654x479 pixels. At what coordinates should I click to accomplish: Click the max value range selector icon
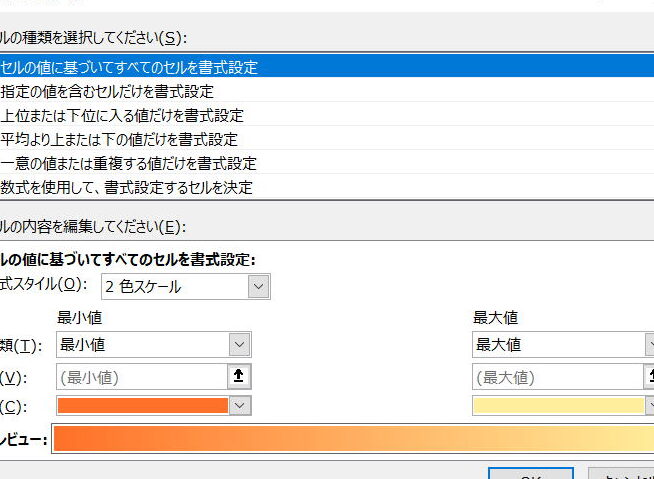point(649,376)
